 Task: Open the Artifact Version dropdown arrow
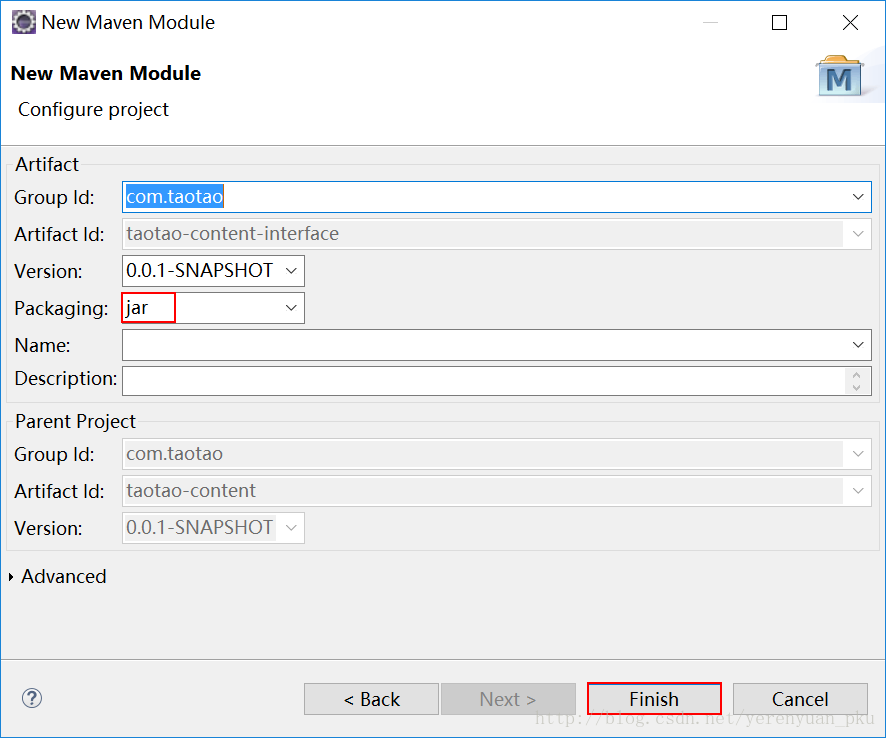(x=291, y=271)
